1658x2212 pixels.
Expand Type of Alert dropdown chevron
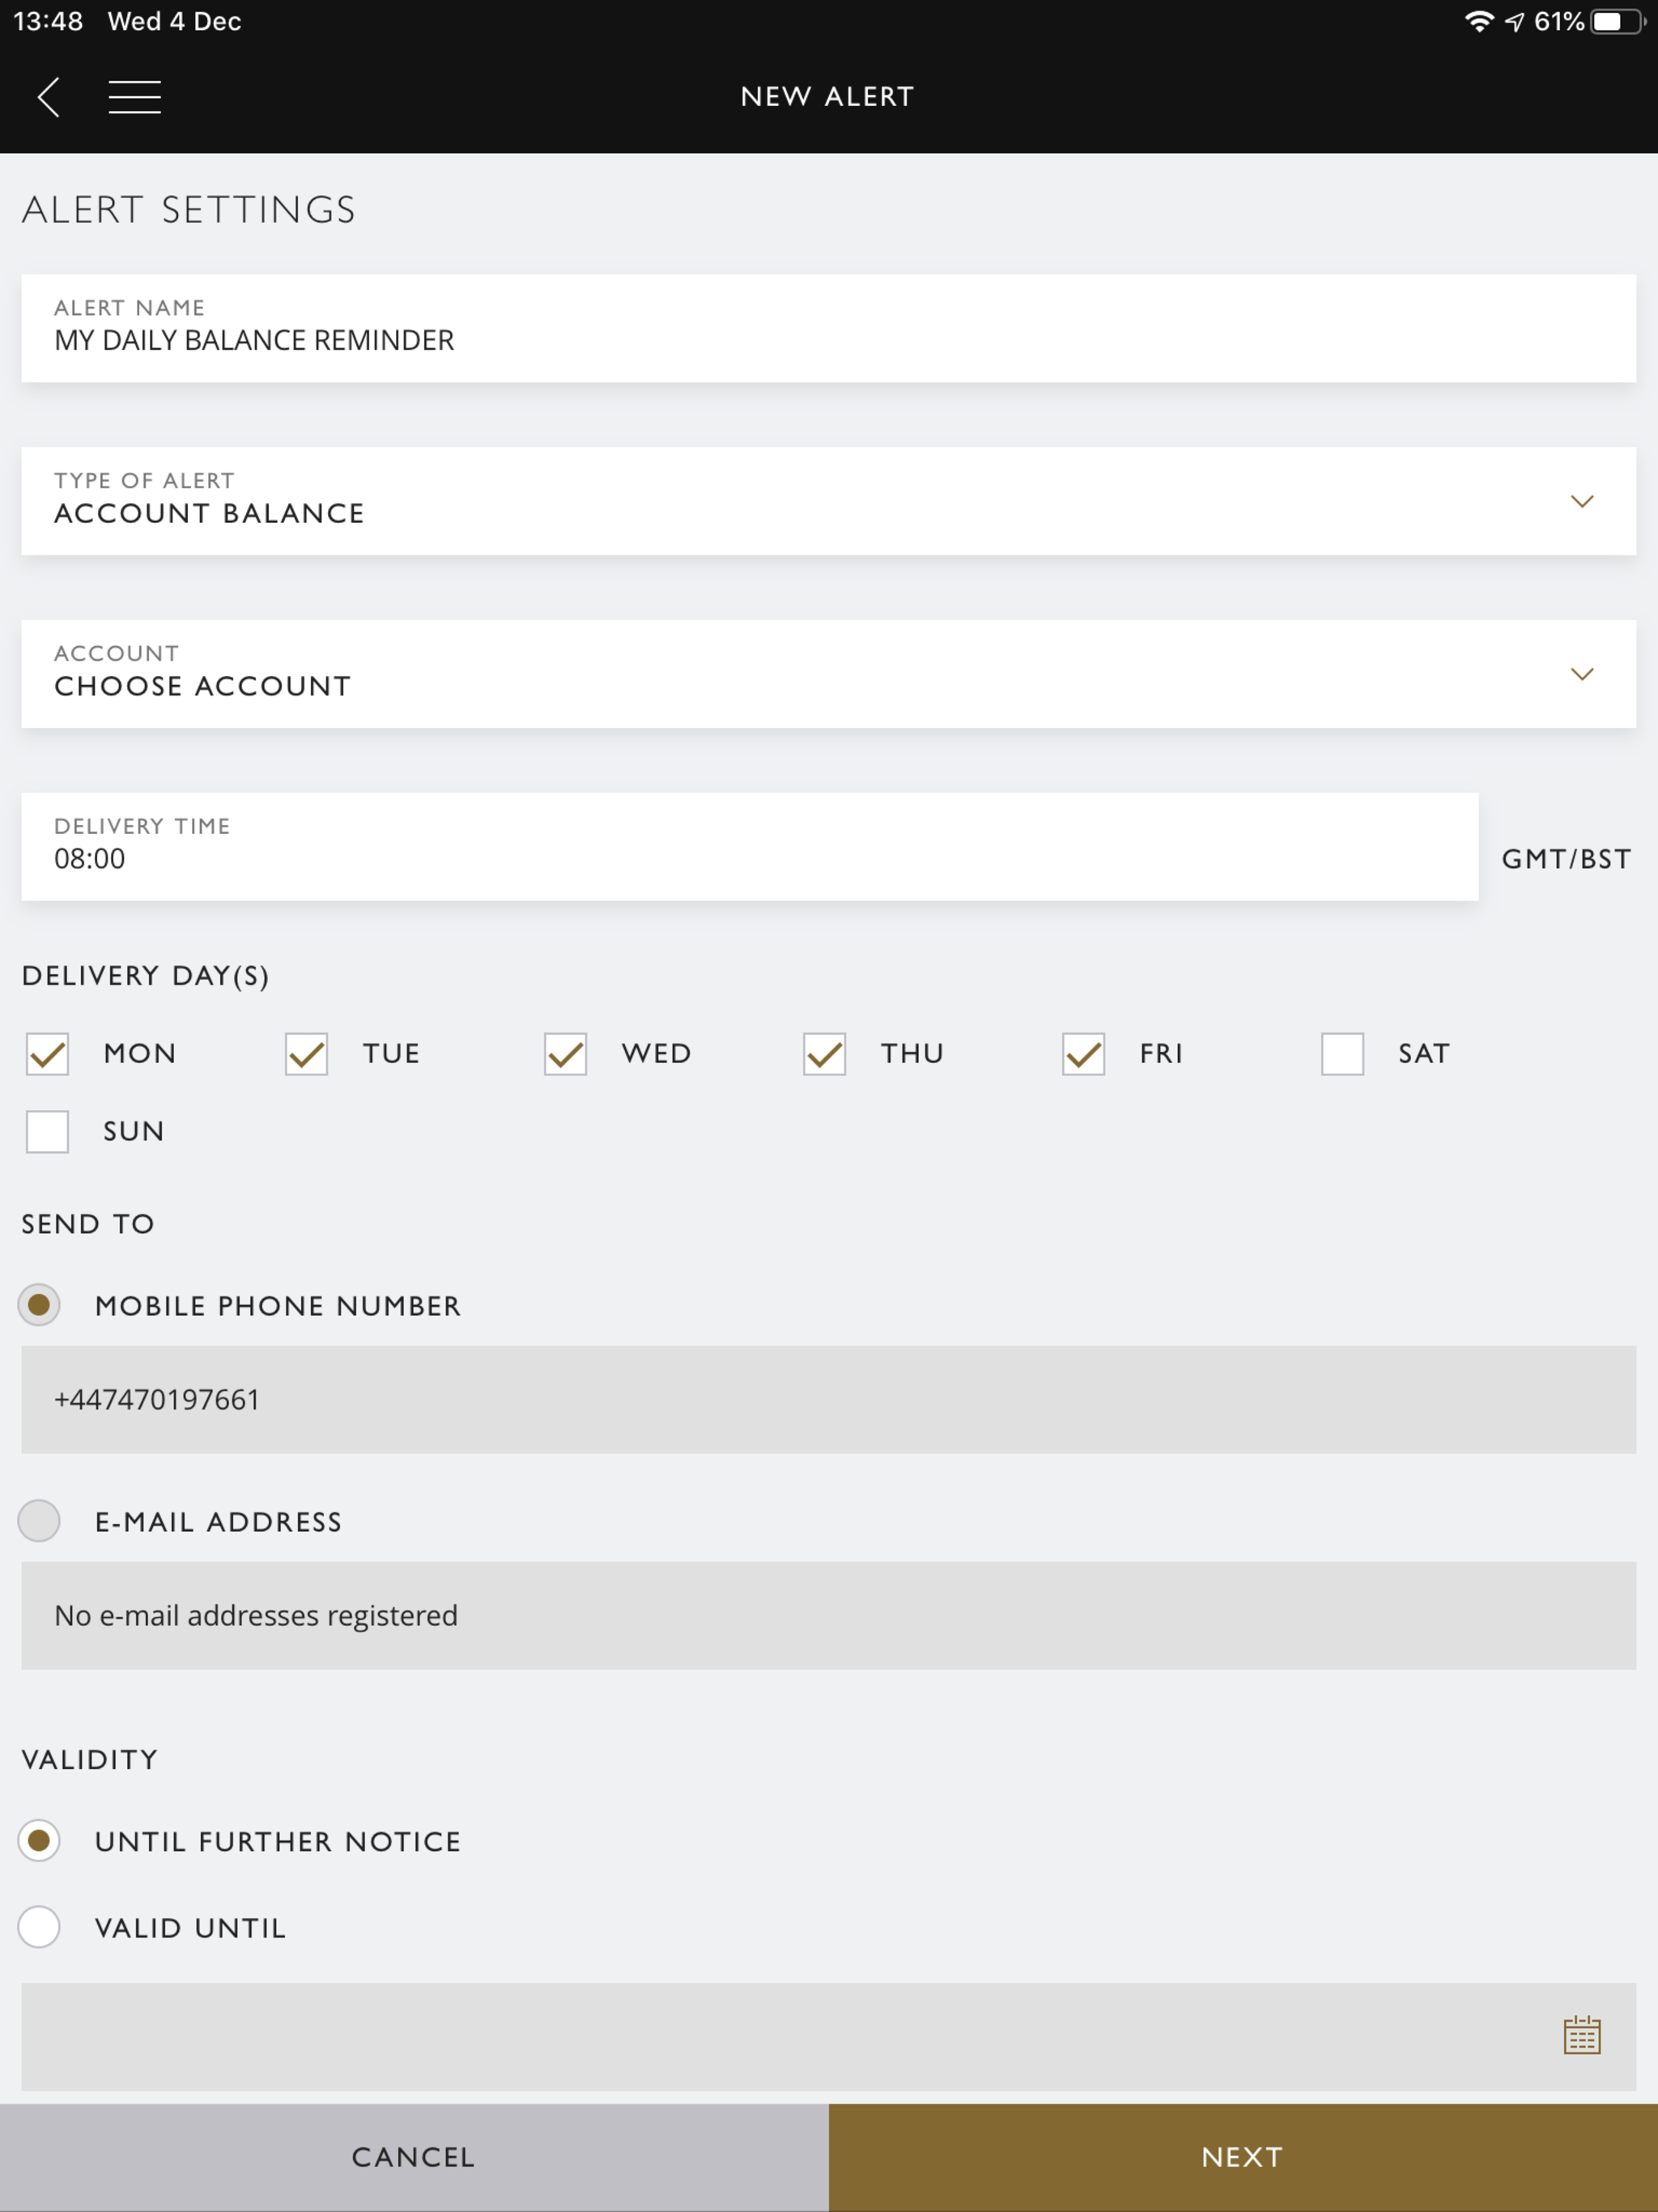(1582, 501)
